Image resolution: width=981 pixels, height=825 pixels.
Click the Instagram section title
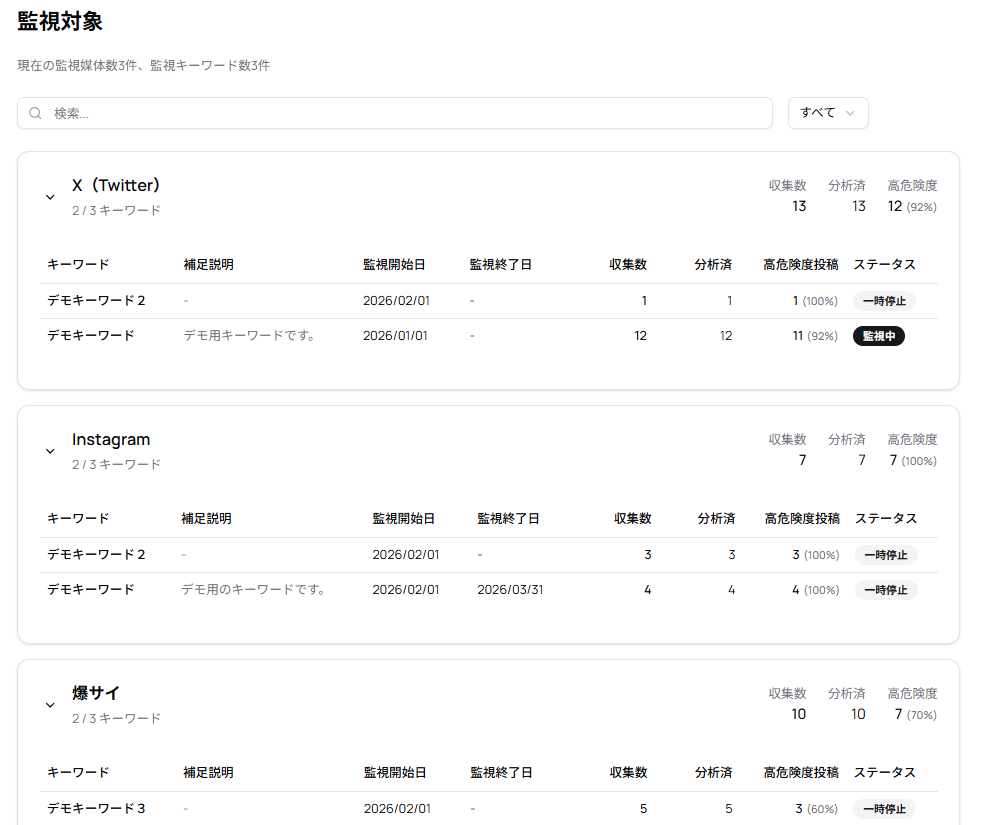pos(111,440)
